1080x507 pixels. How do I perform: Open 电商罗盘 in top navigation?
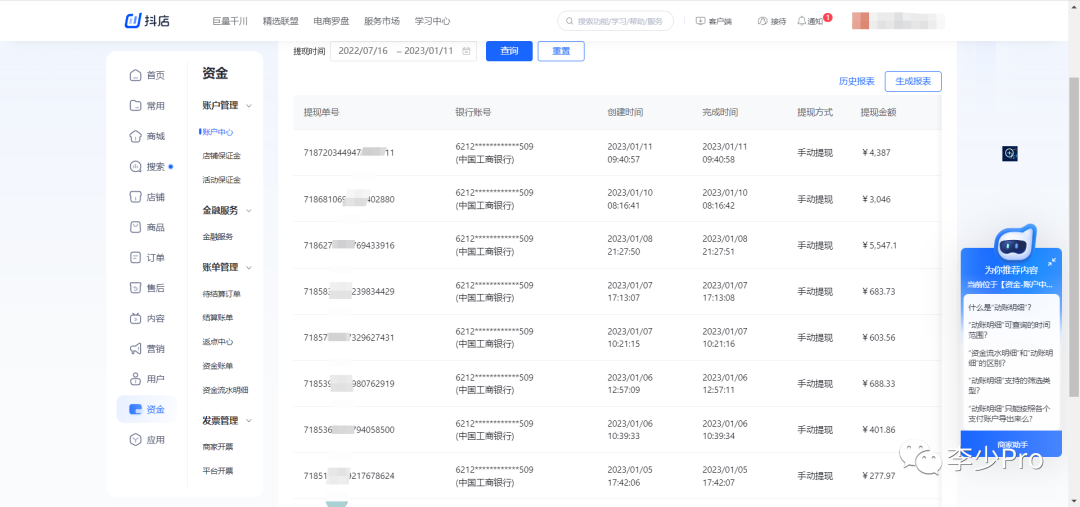pyautogui.click(x=331, y=21)
